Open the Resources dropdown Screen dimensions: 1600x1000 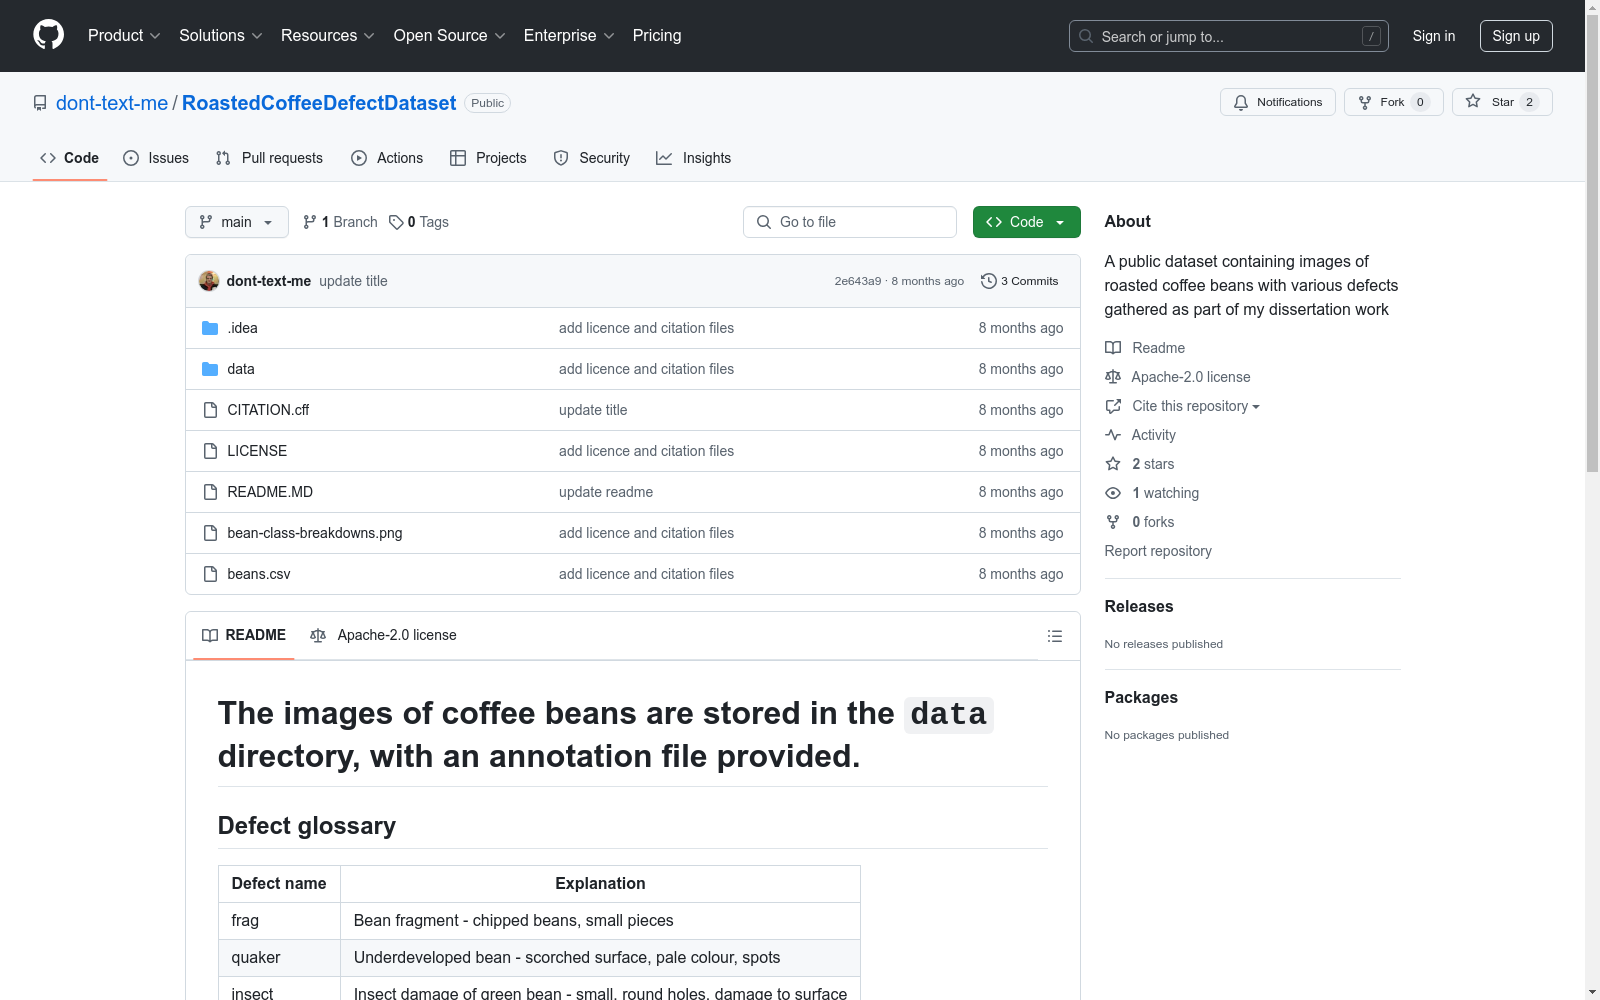328,36
